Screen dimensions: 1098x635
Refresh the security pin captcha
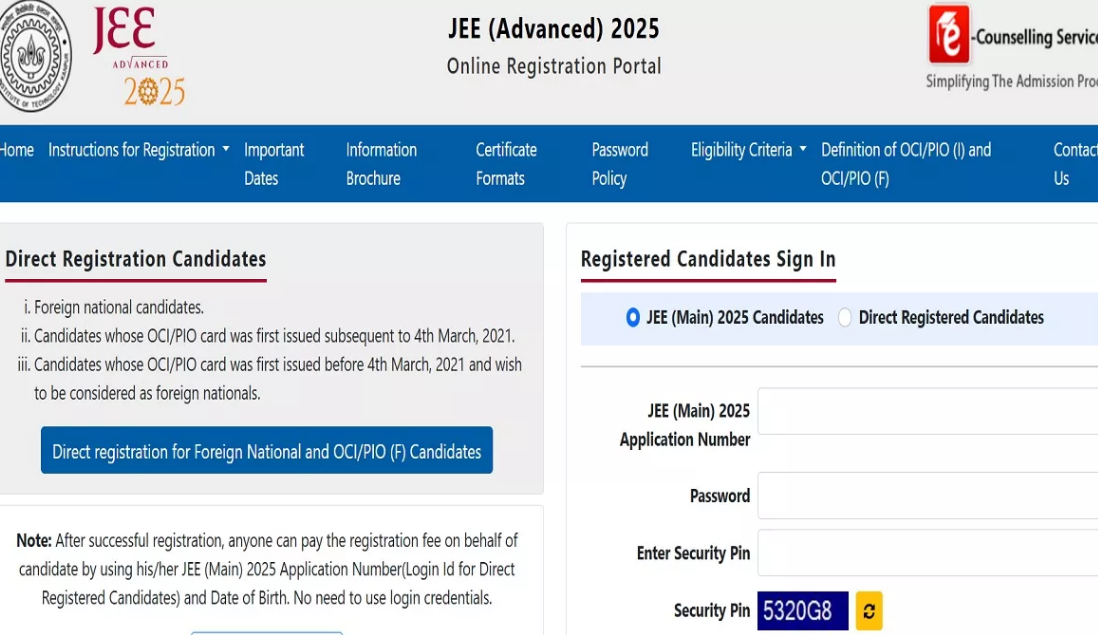click(869, 611)
